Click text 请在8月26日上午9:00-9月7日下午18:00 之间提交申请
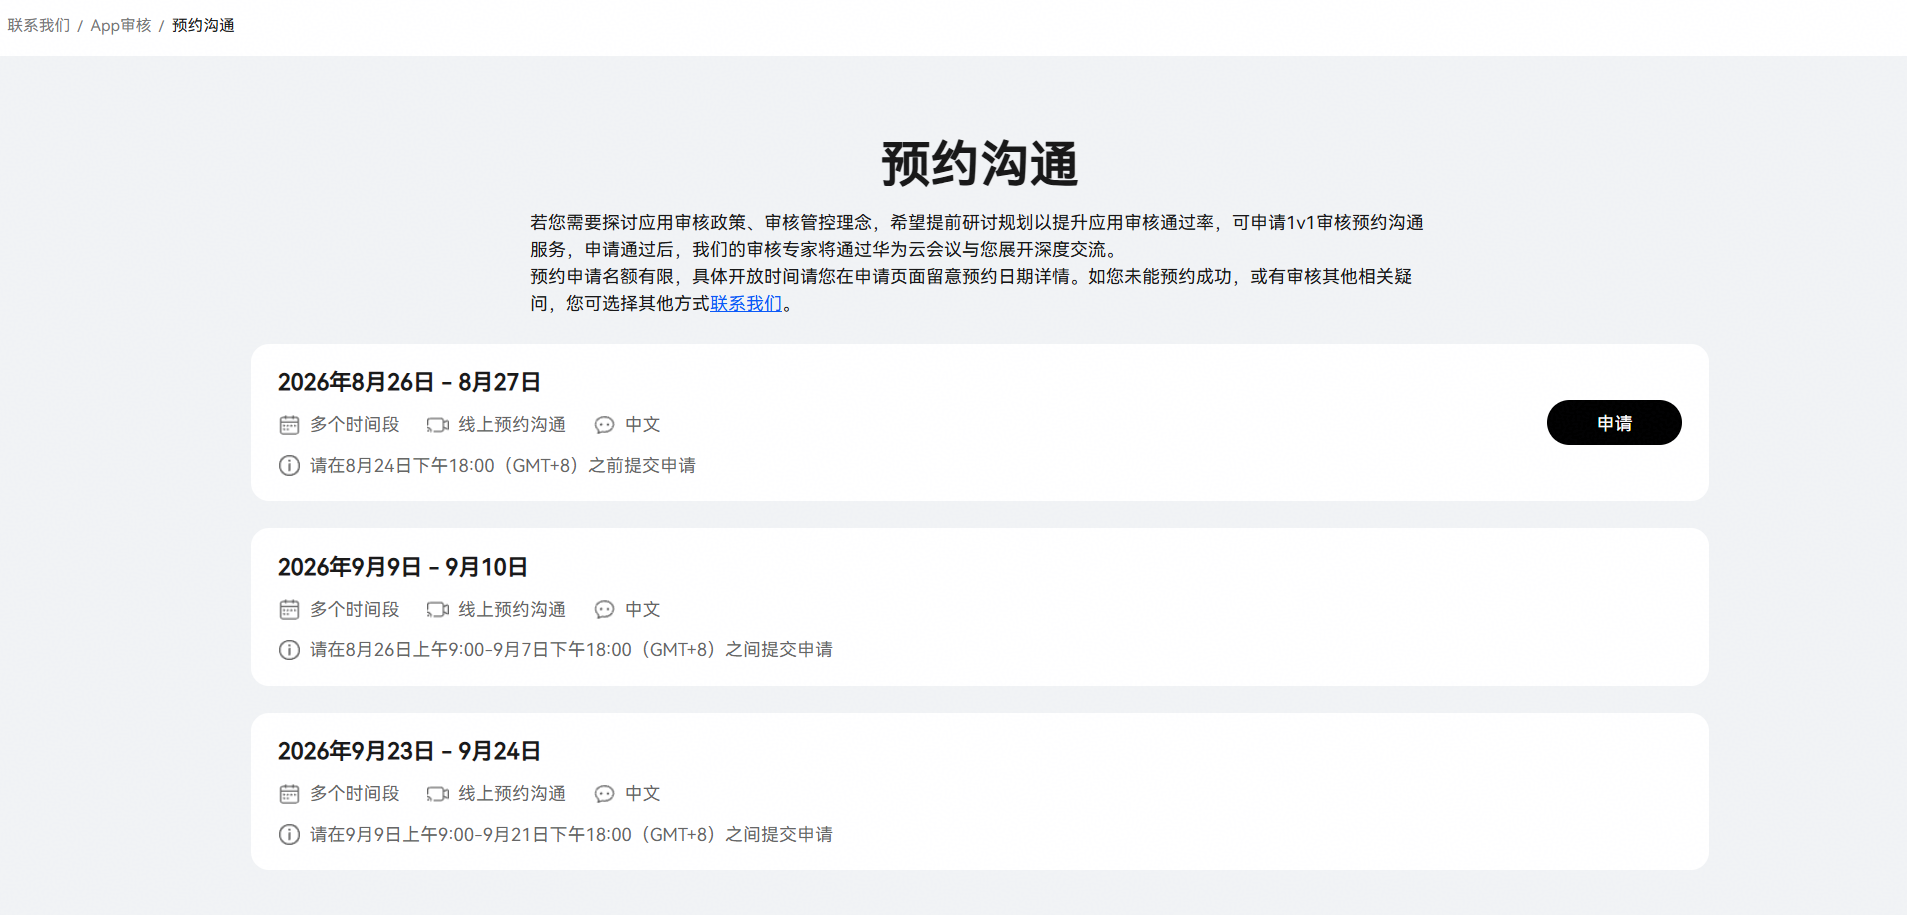This screenshot has height=915, width=1907. [x=571, y=650]
